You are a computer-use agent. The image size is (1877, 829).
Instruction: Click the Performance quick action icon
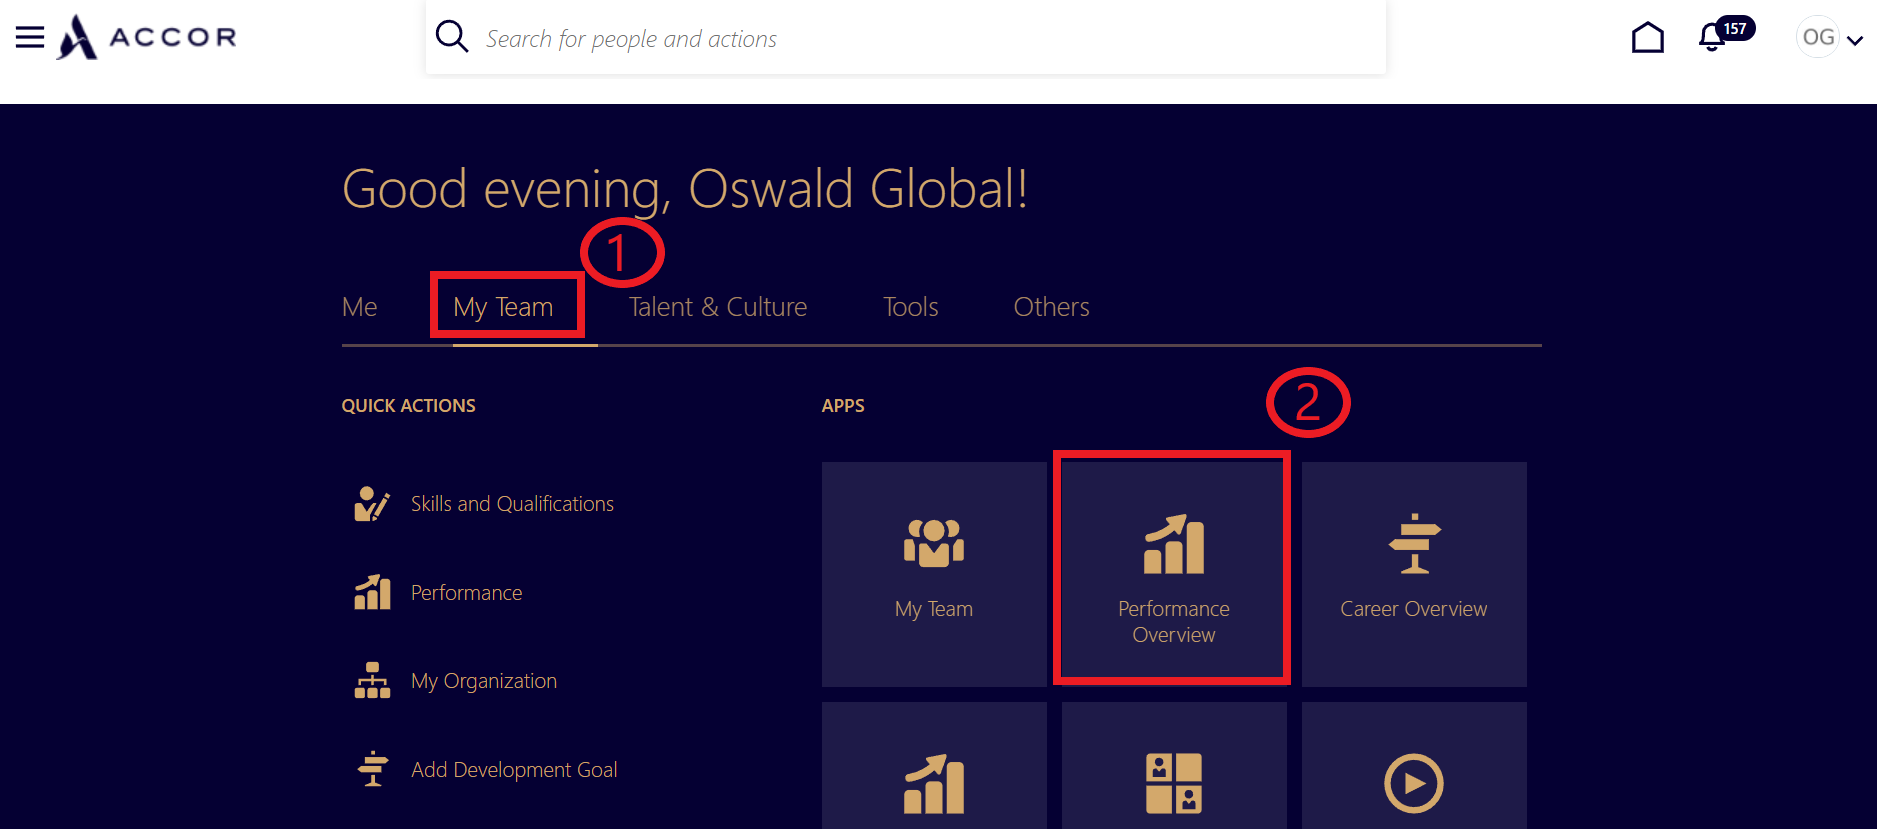(x=372, y=592)
